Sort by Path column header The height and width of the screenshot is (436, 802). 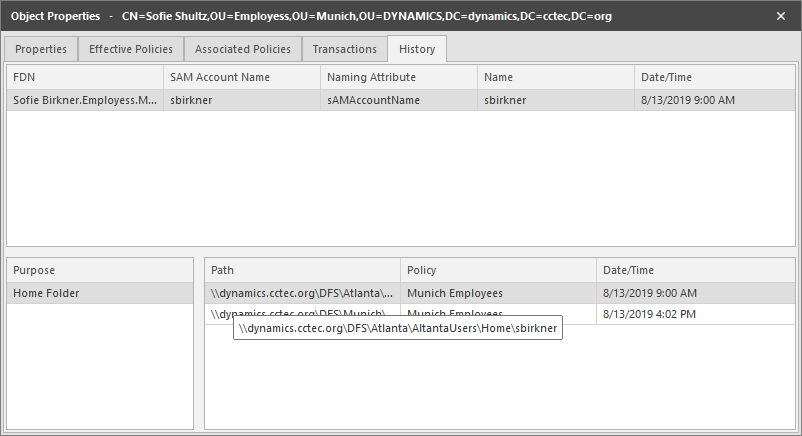tap(302, 270)
